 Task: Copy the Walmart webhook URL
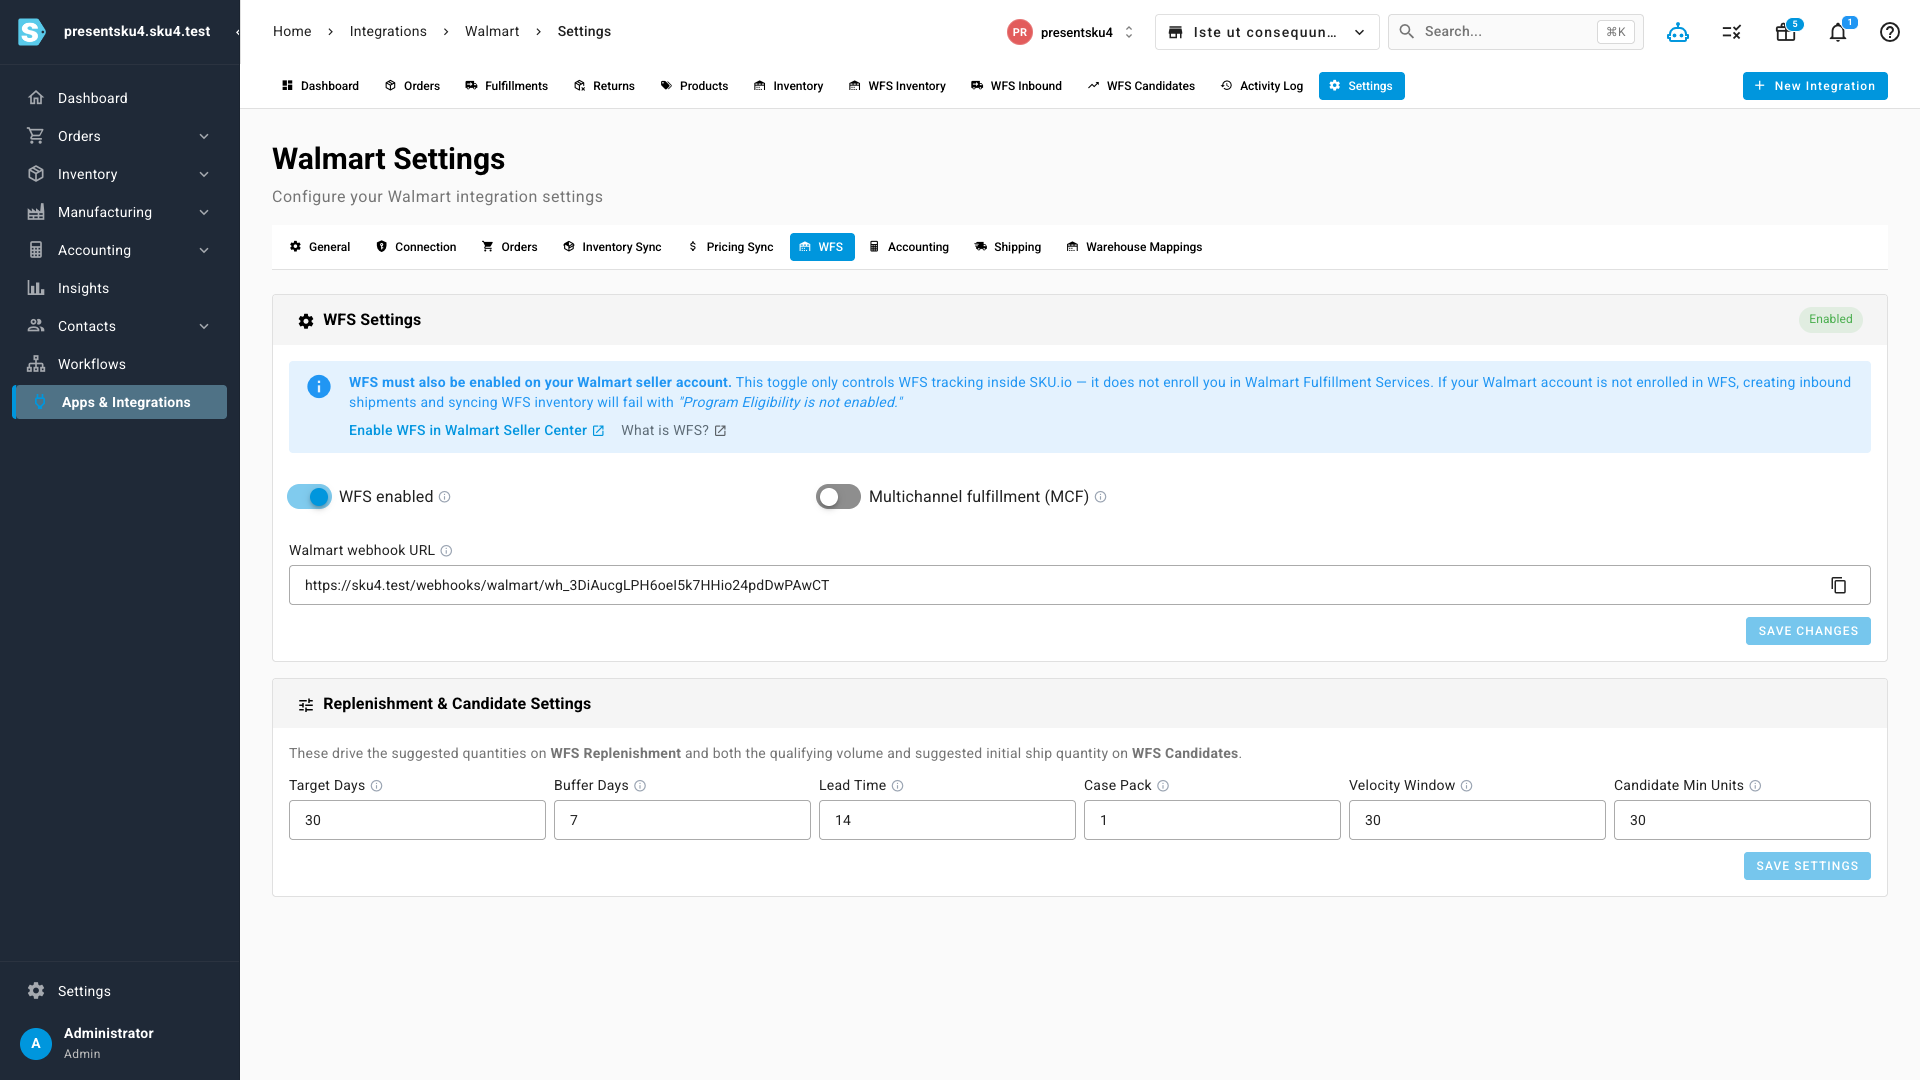[x=1838, y=585]
